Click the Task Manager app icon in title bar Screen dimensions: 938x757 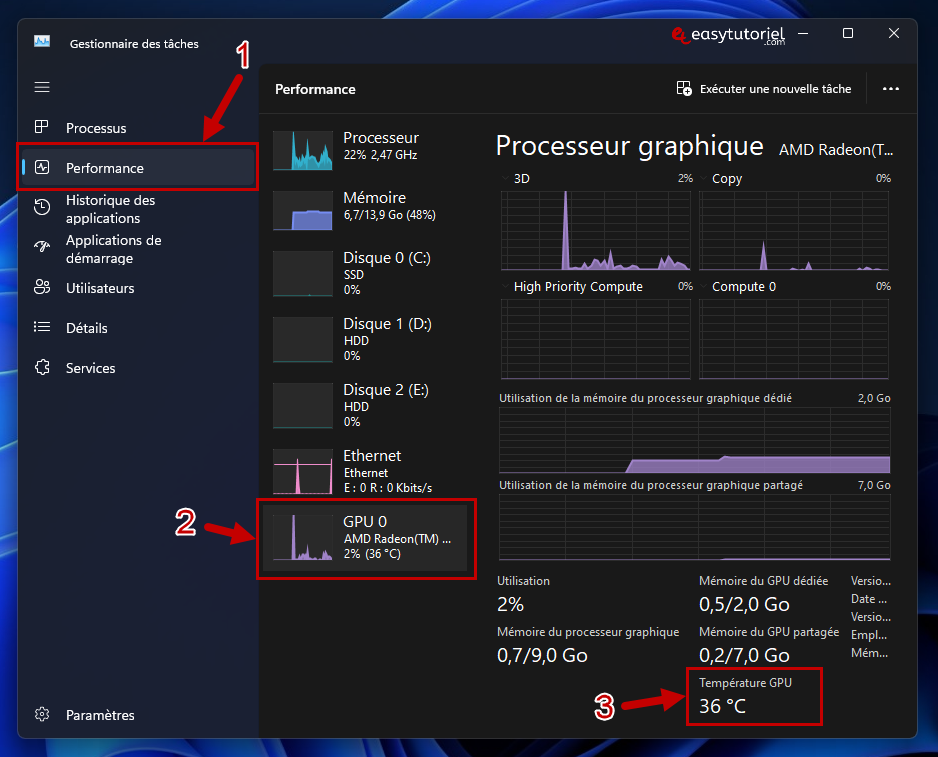[x=42, y=41]
